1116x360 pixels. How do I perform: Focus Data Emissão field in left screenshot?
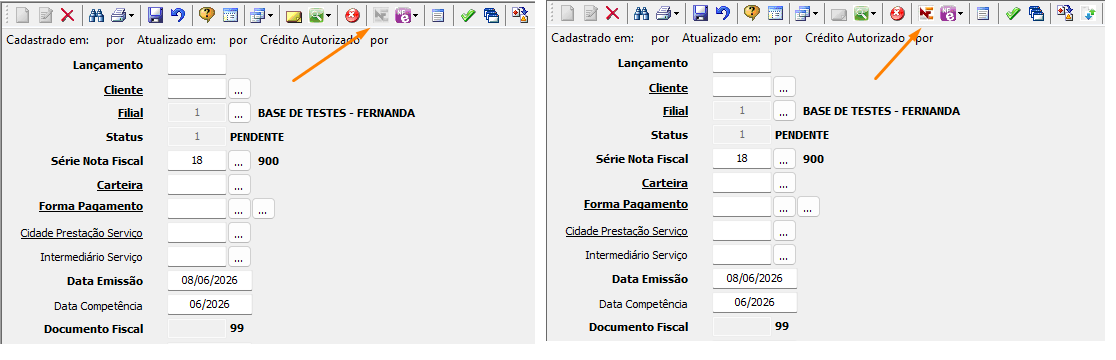pyautogui.click(x=210, y=280)
